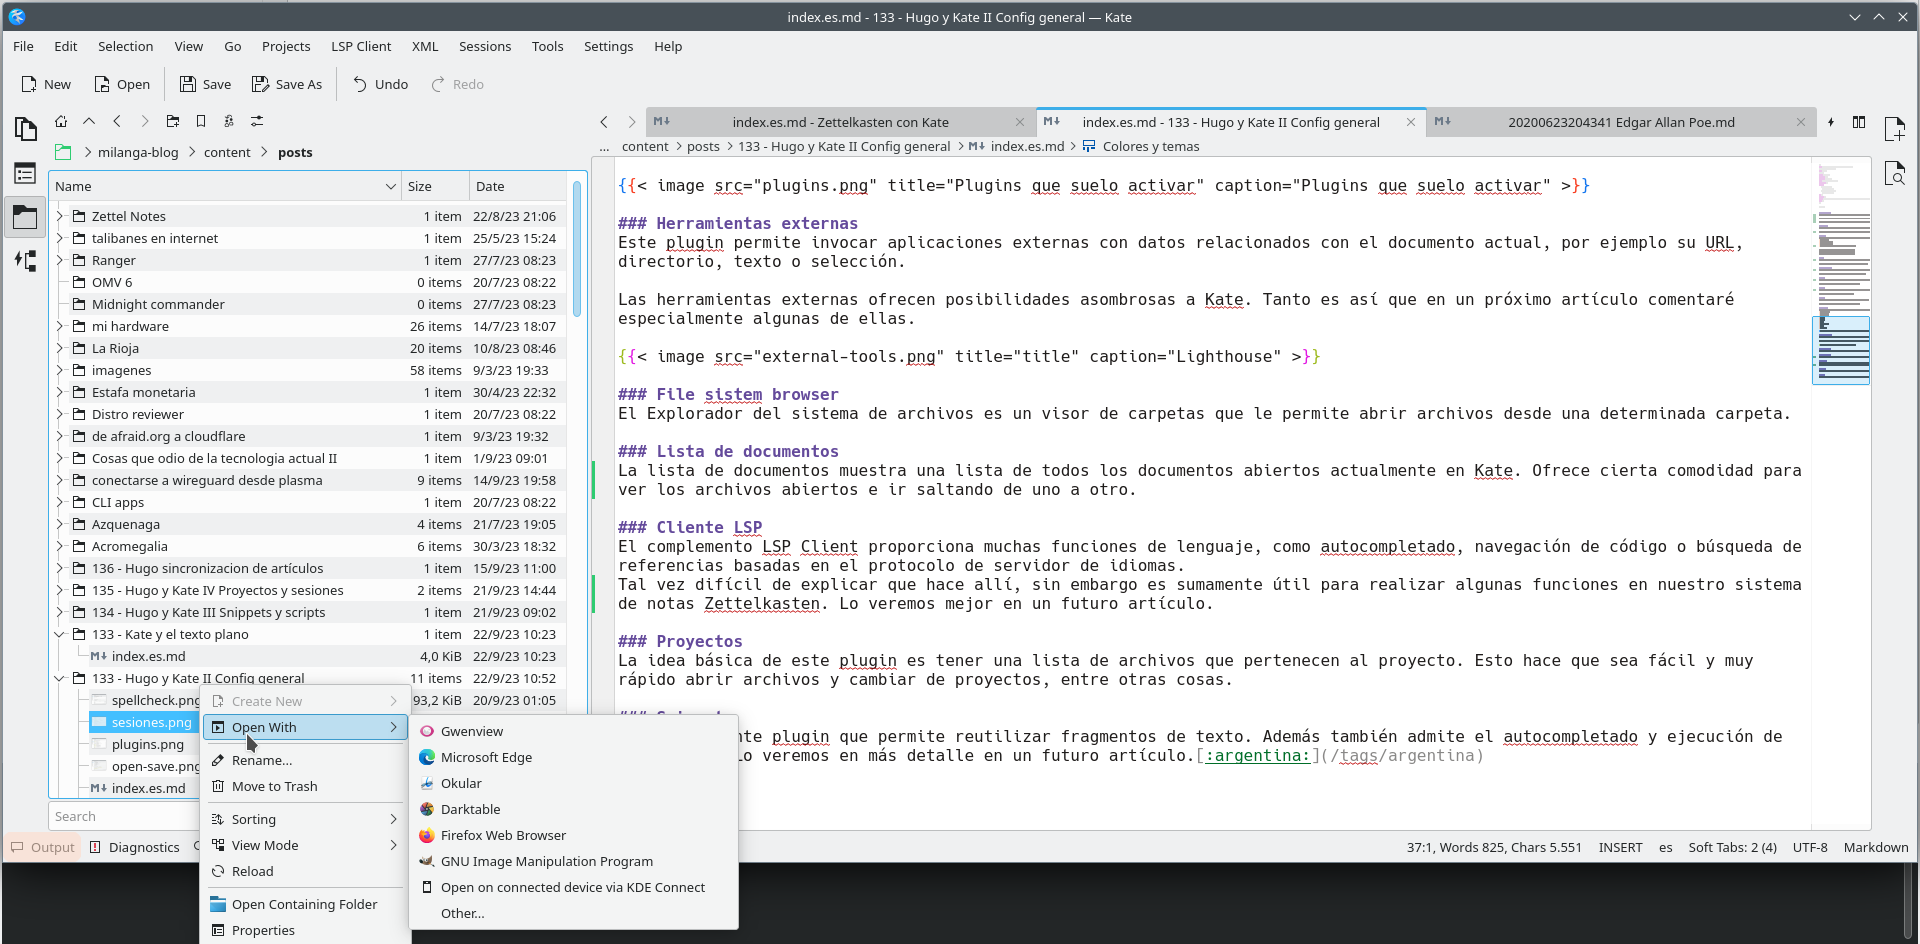Viewport: 1920px width, 944px height.
Task: Toggle the Output panel in status bar
Action: 43,847
